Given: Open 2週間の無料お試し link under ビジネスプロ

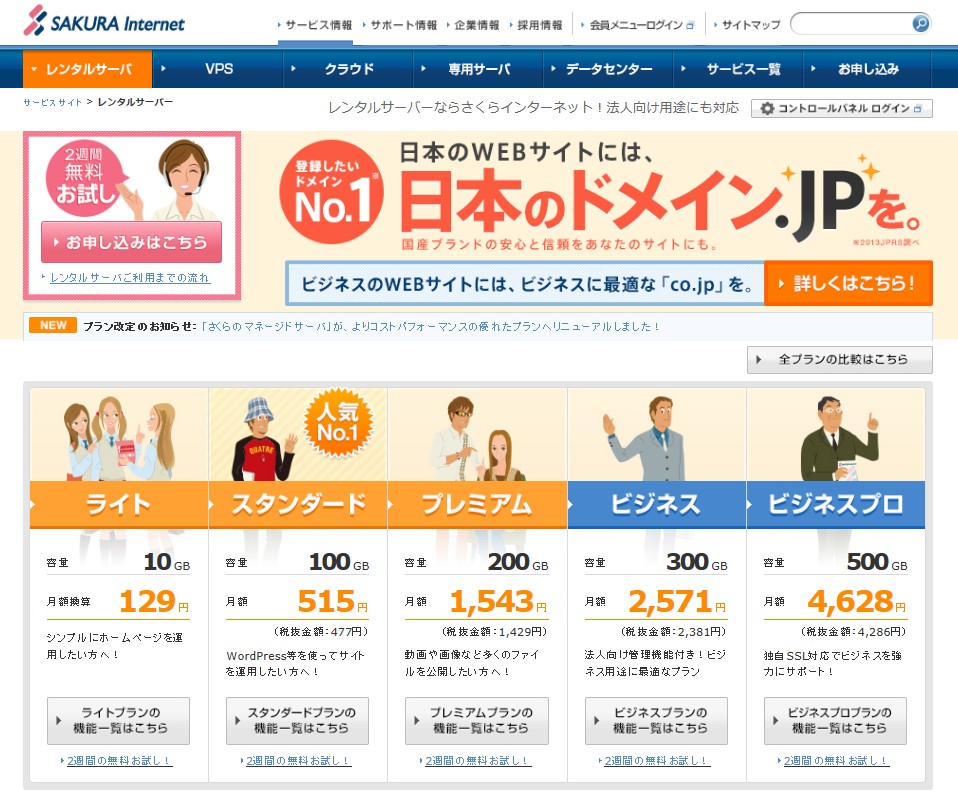Looking at the screenshot, I should click(836, 761).
